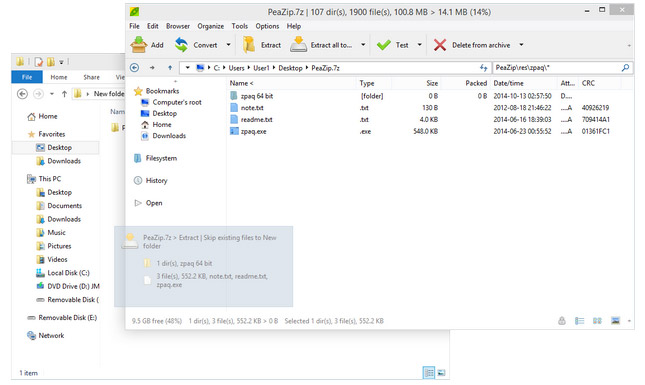Open the Test dropdown arrow
The height and width of the screenshot is (385, 645).
[420, 45]
